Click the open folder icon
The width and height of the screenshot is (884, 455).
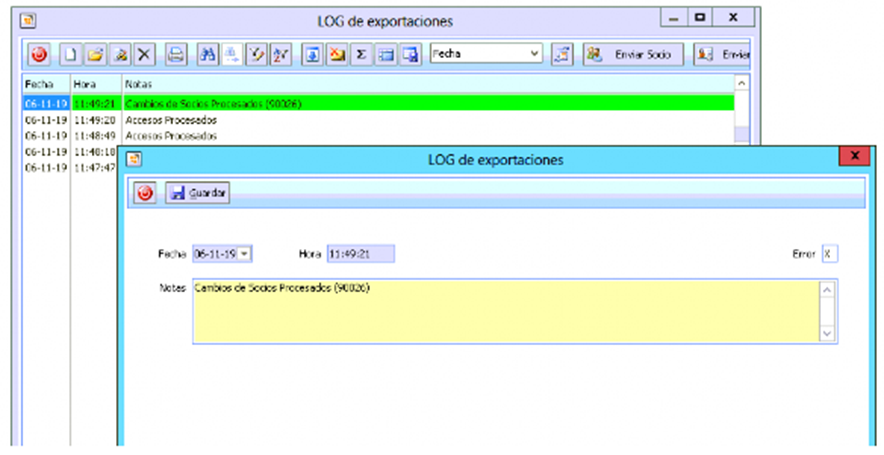[x=95, y=54]
